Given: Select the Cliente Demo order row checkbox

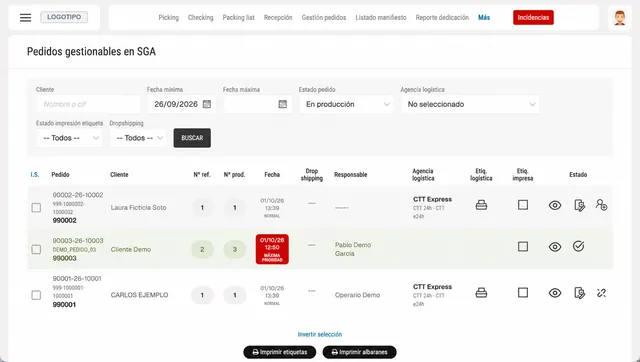Looking at the screenshot, I should coord(36,249).
